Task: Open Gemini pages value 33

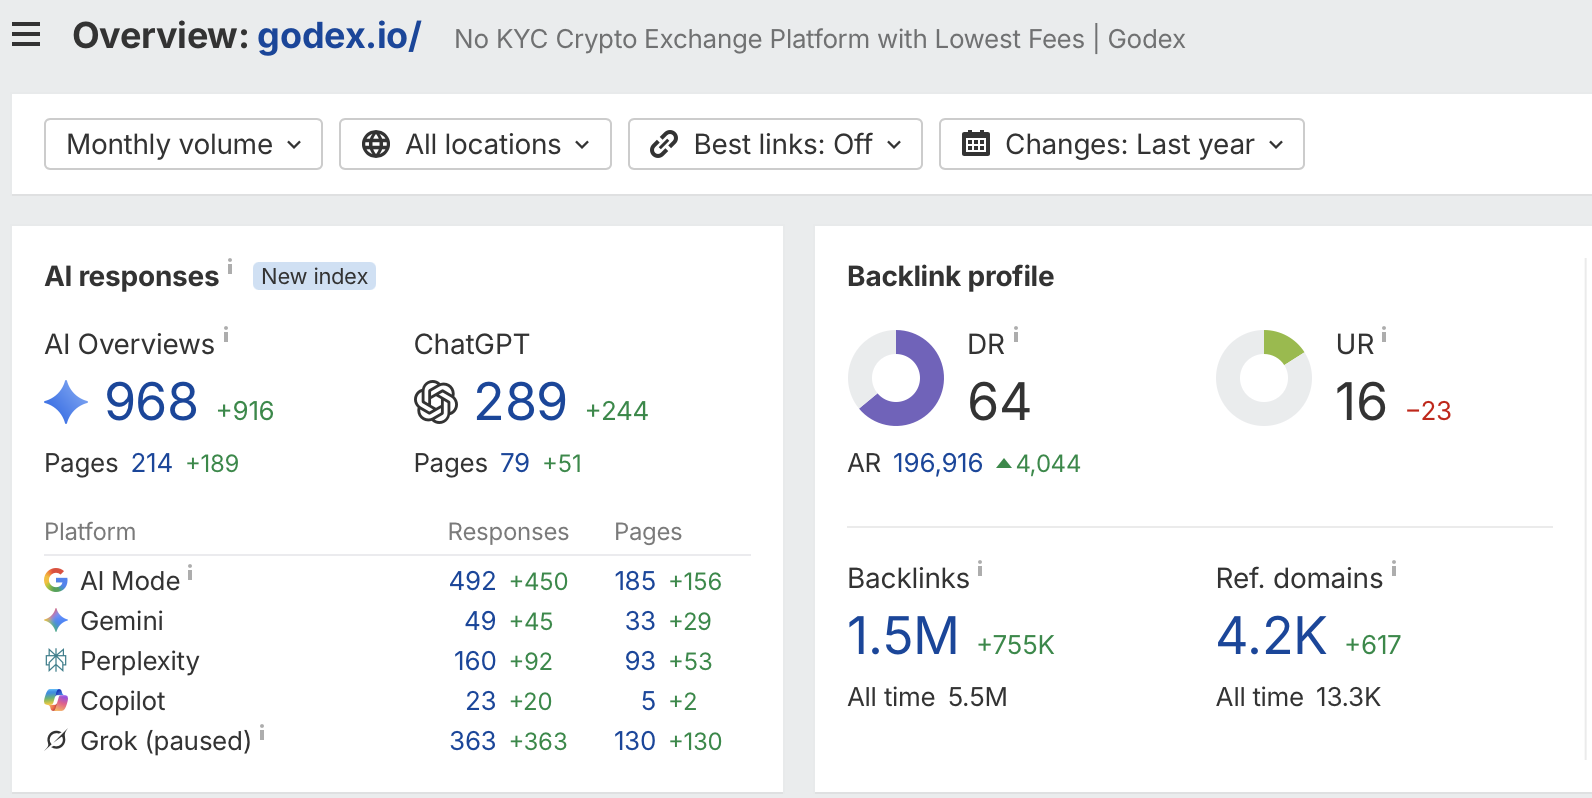Action: point(640,621)
